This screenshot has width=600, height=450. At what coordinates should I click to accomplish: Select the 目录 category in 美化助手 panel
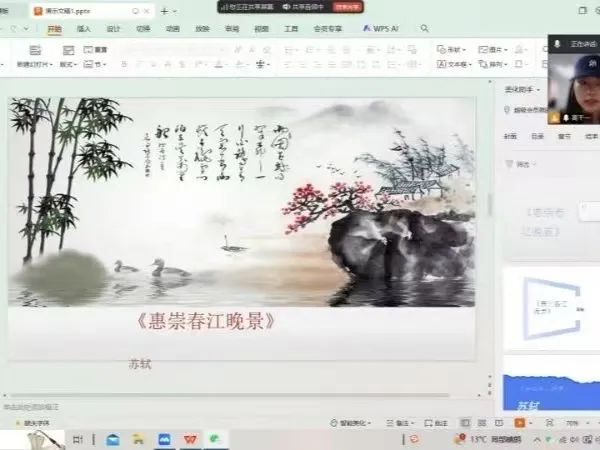point(537,136)
